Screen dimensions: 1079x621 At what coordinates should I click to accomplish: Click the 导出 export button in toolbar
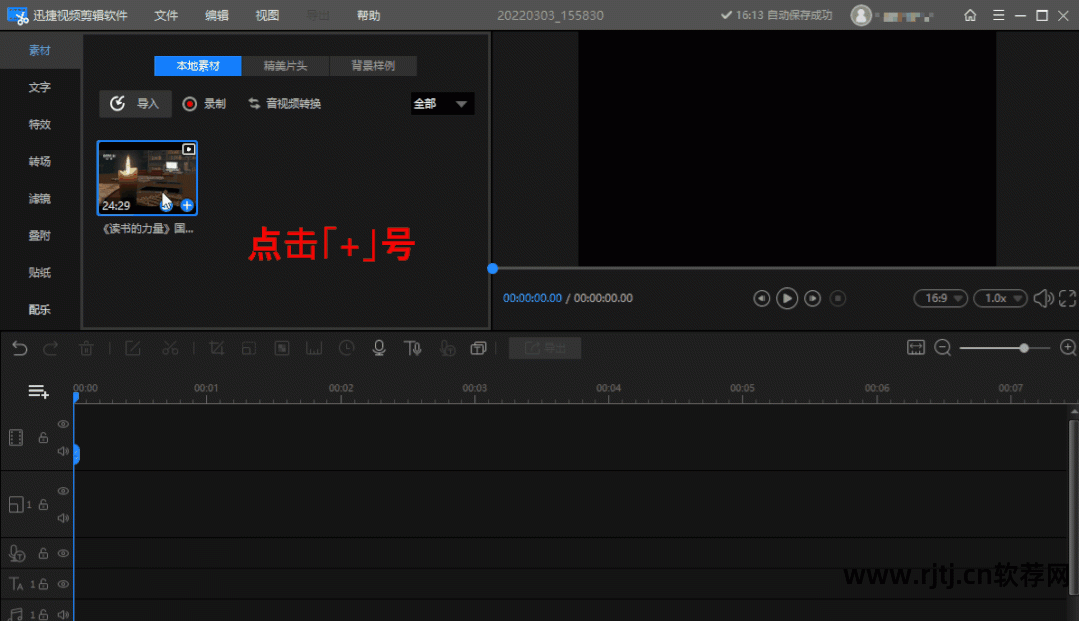point(545,348)
